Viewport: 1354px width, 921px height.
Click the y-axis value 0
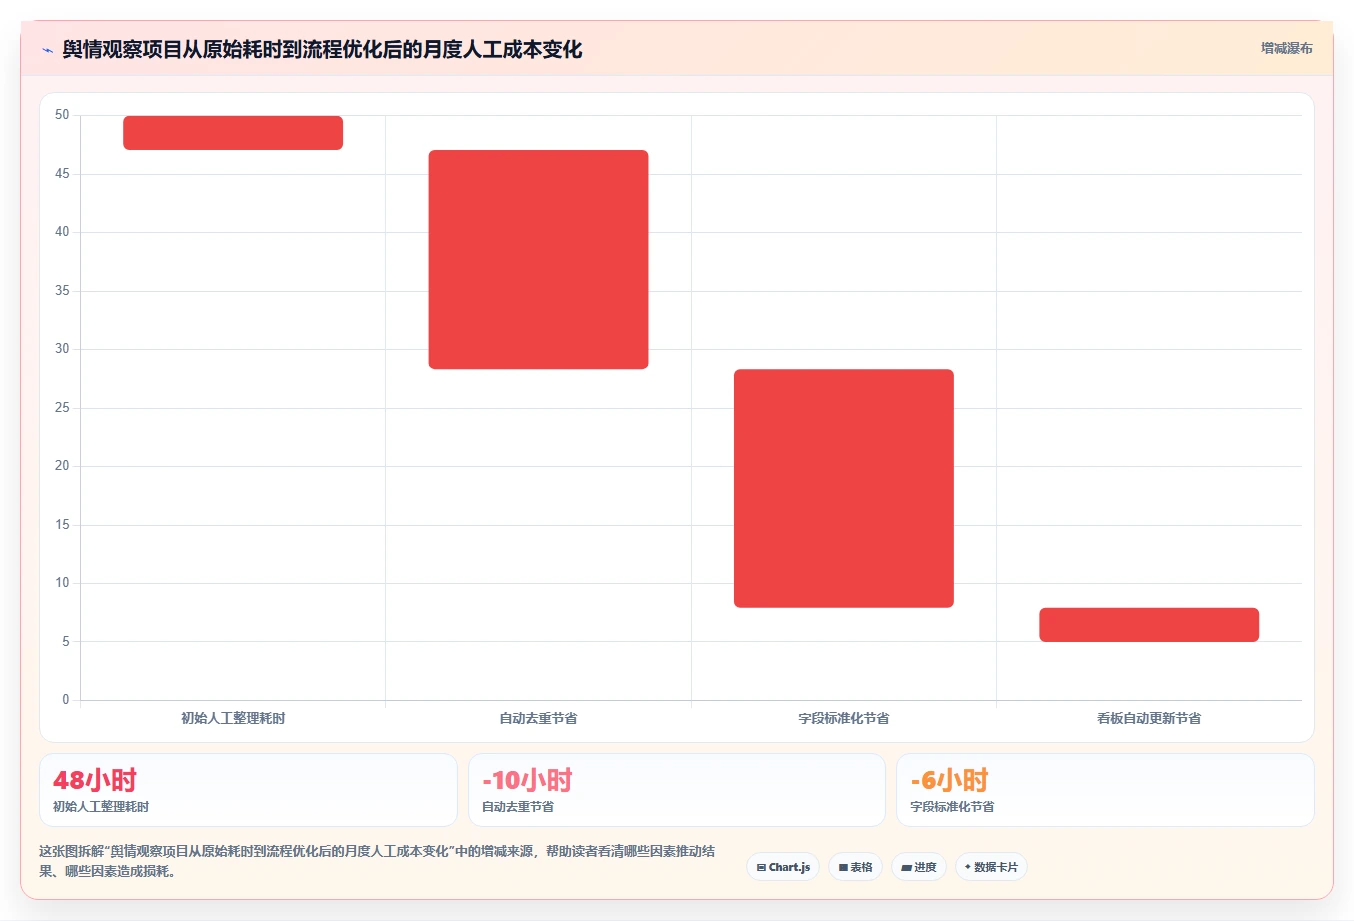tap(66, 700)
